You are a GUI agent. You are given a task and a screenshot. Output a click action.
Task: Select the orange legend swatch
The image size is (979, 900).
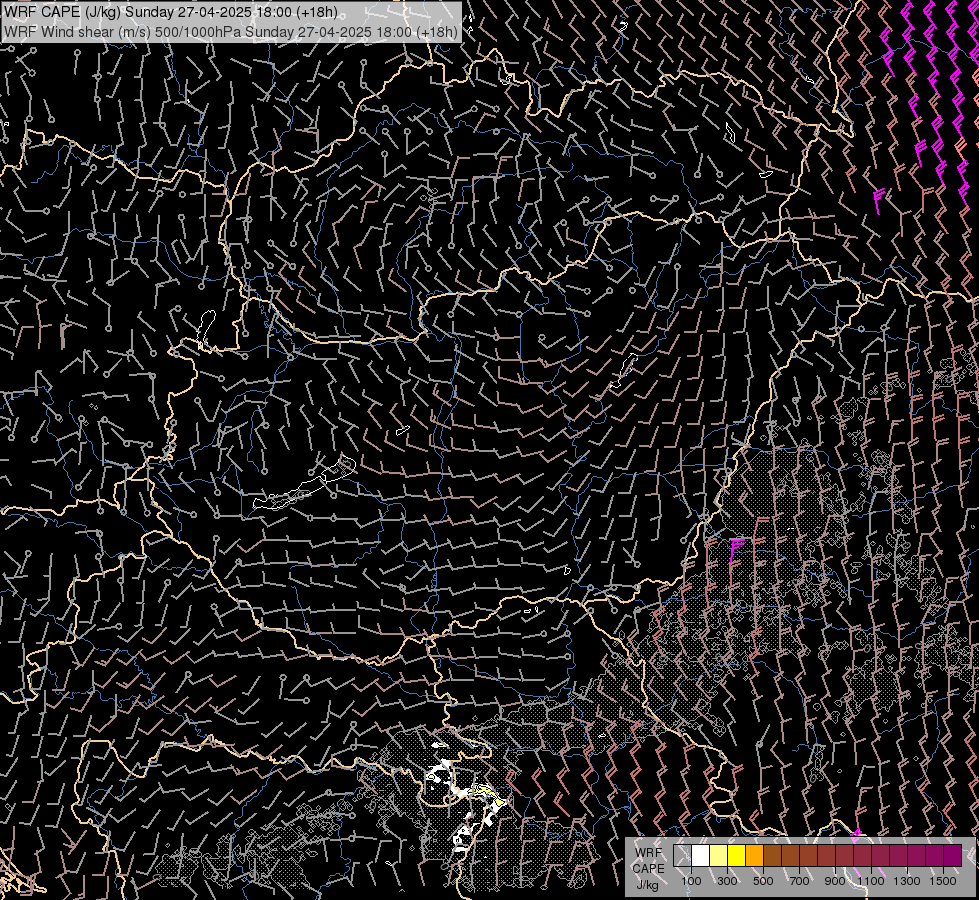pyautogui.click(x=754, y=855)
